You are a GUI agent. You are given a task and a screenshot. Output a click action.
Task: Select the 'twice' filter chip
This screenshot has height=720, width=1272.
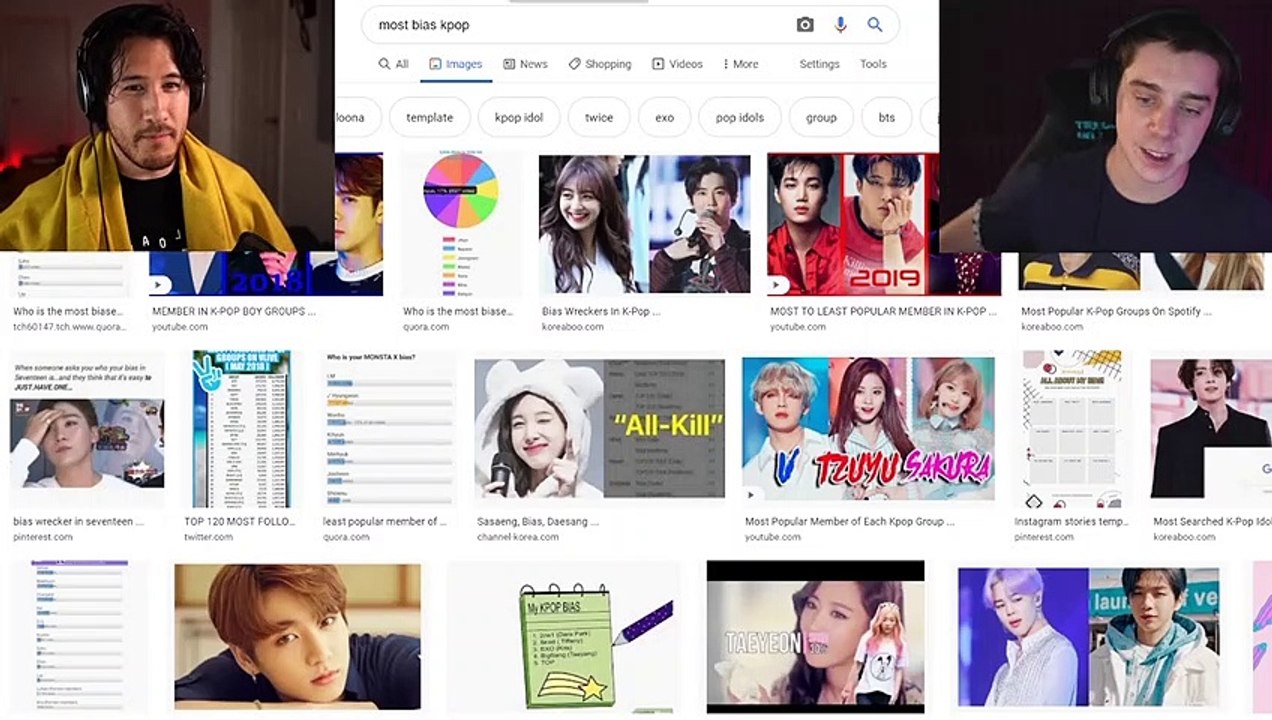click(x=599, y=117)
